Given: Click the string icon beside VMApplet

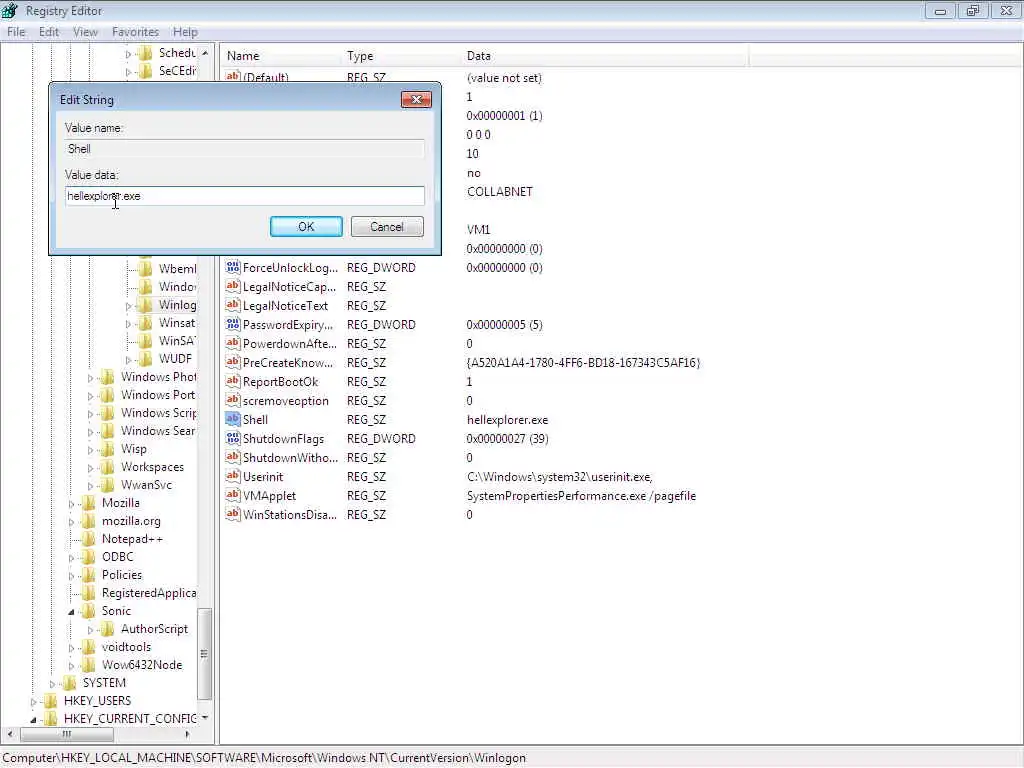Looking at the screenshot, I should (x=232, y=495).
